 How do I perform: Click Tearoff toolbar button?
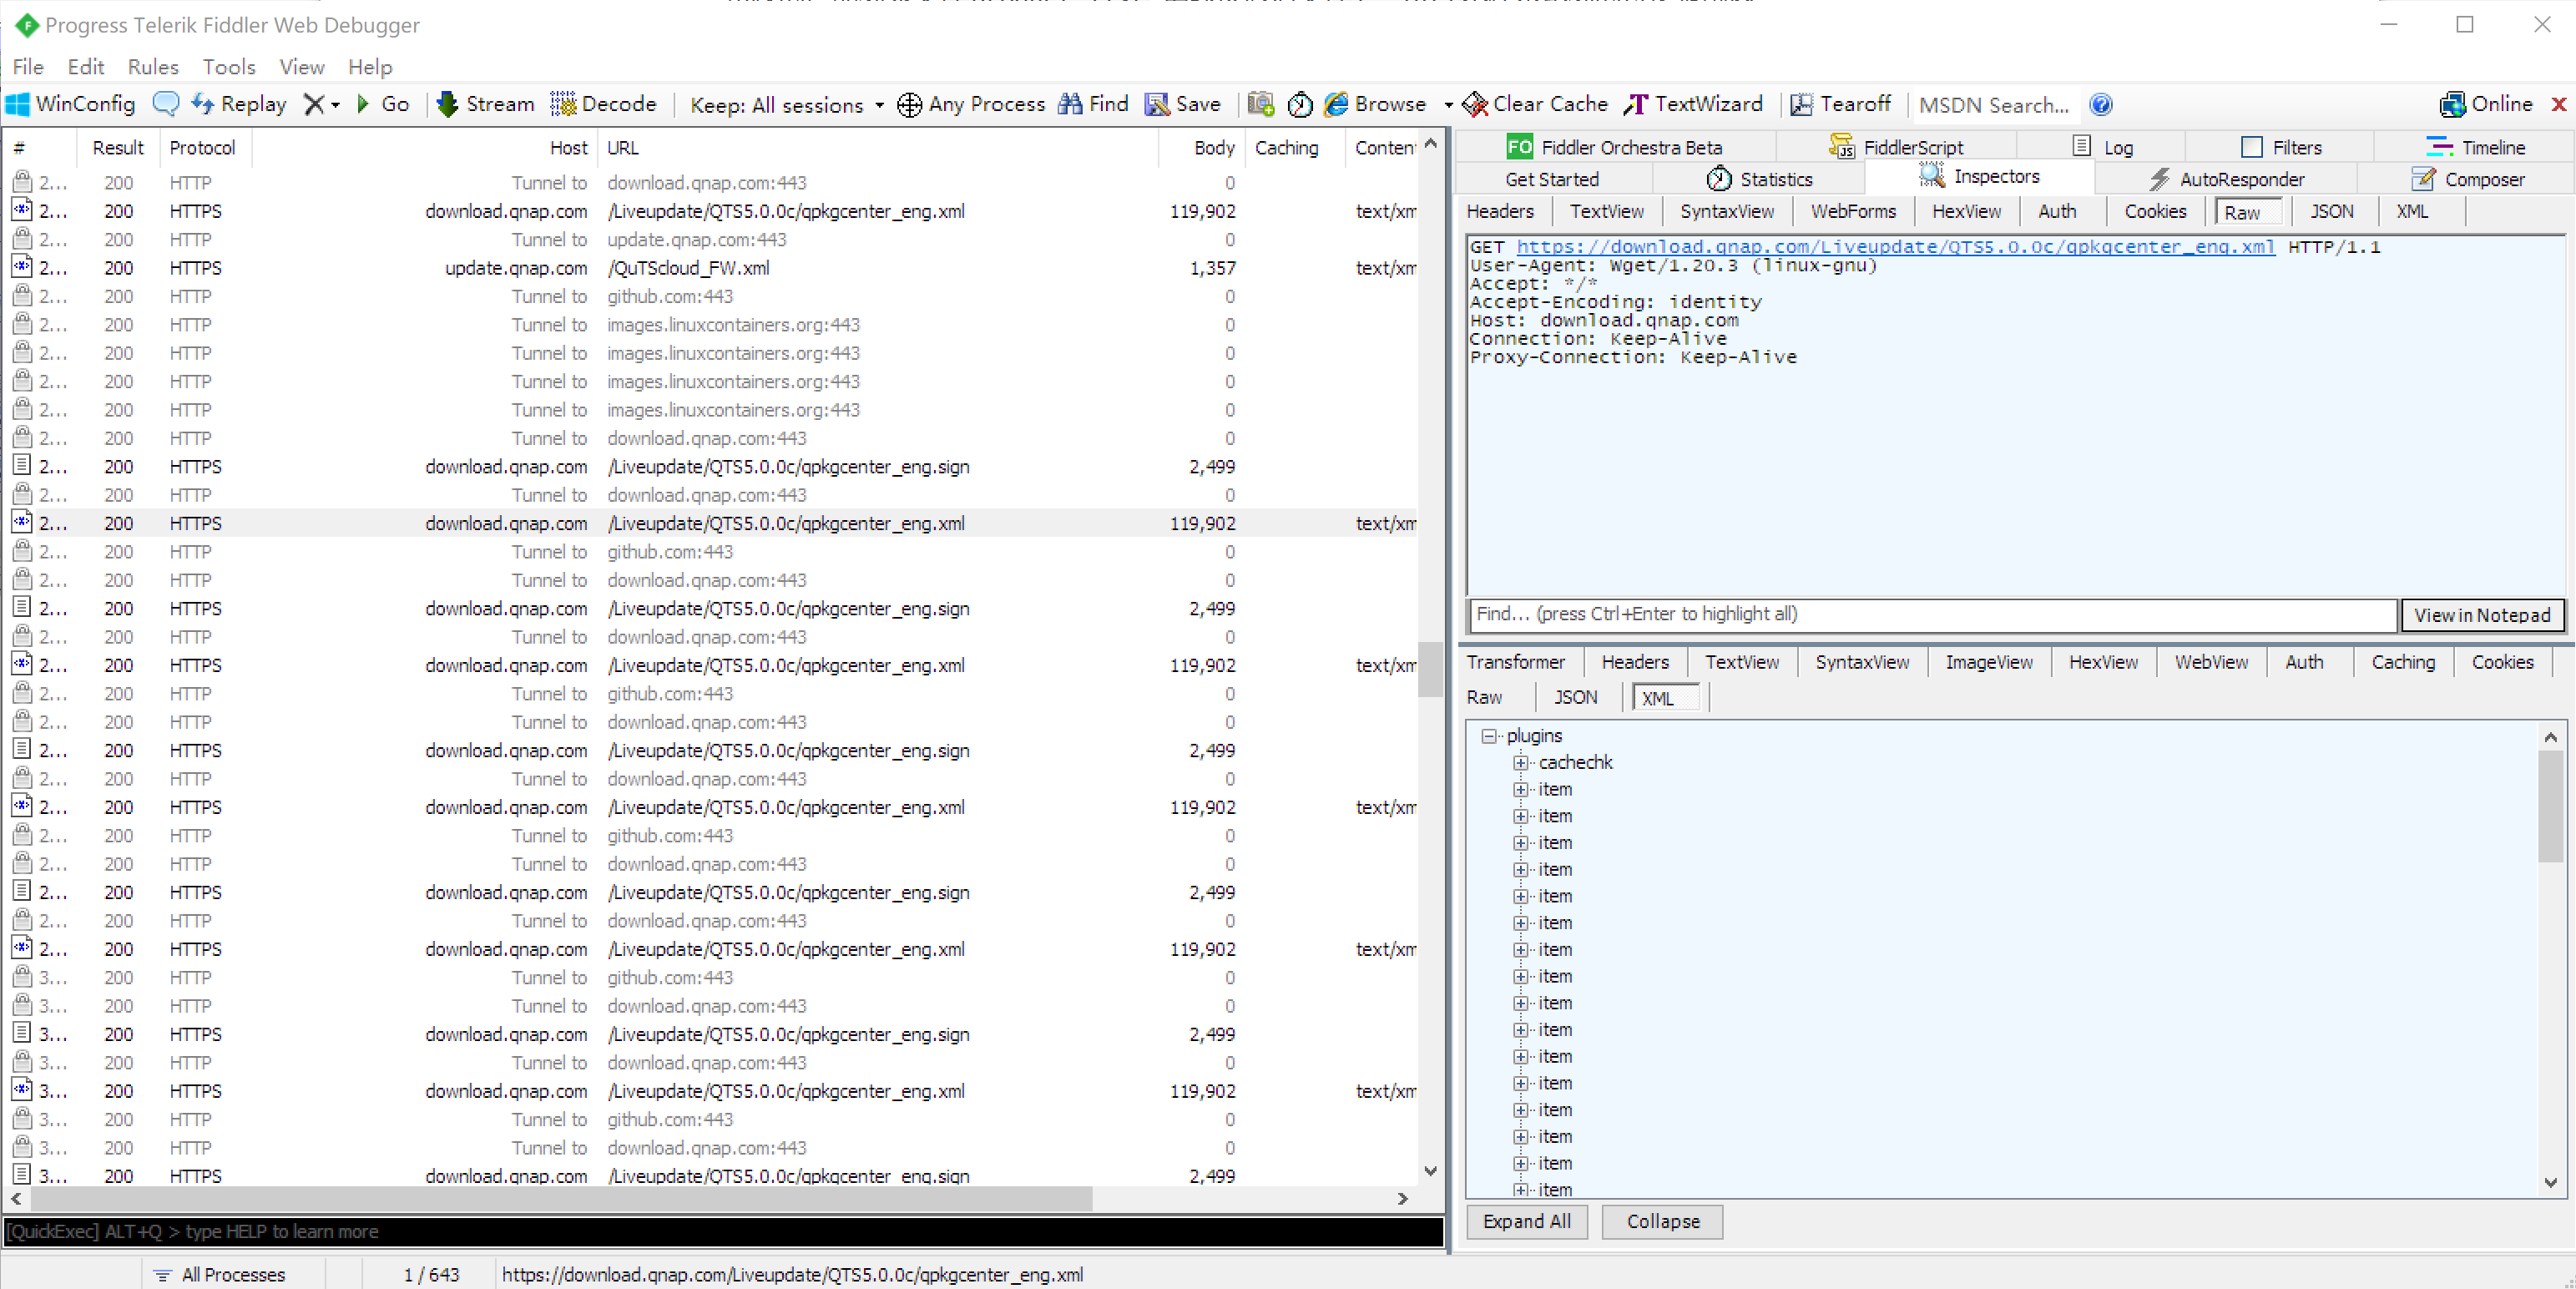tap(1841, 104)
